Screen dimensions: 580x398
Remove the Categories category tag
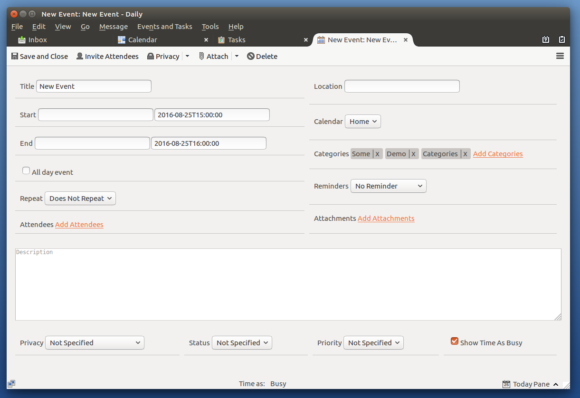465,154
